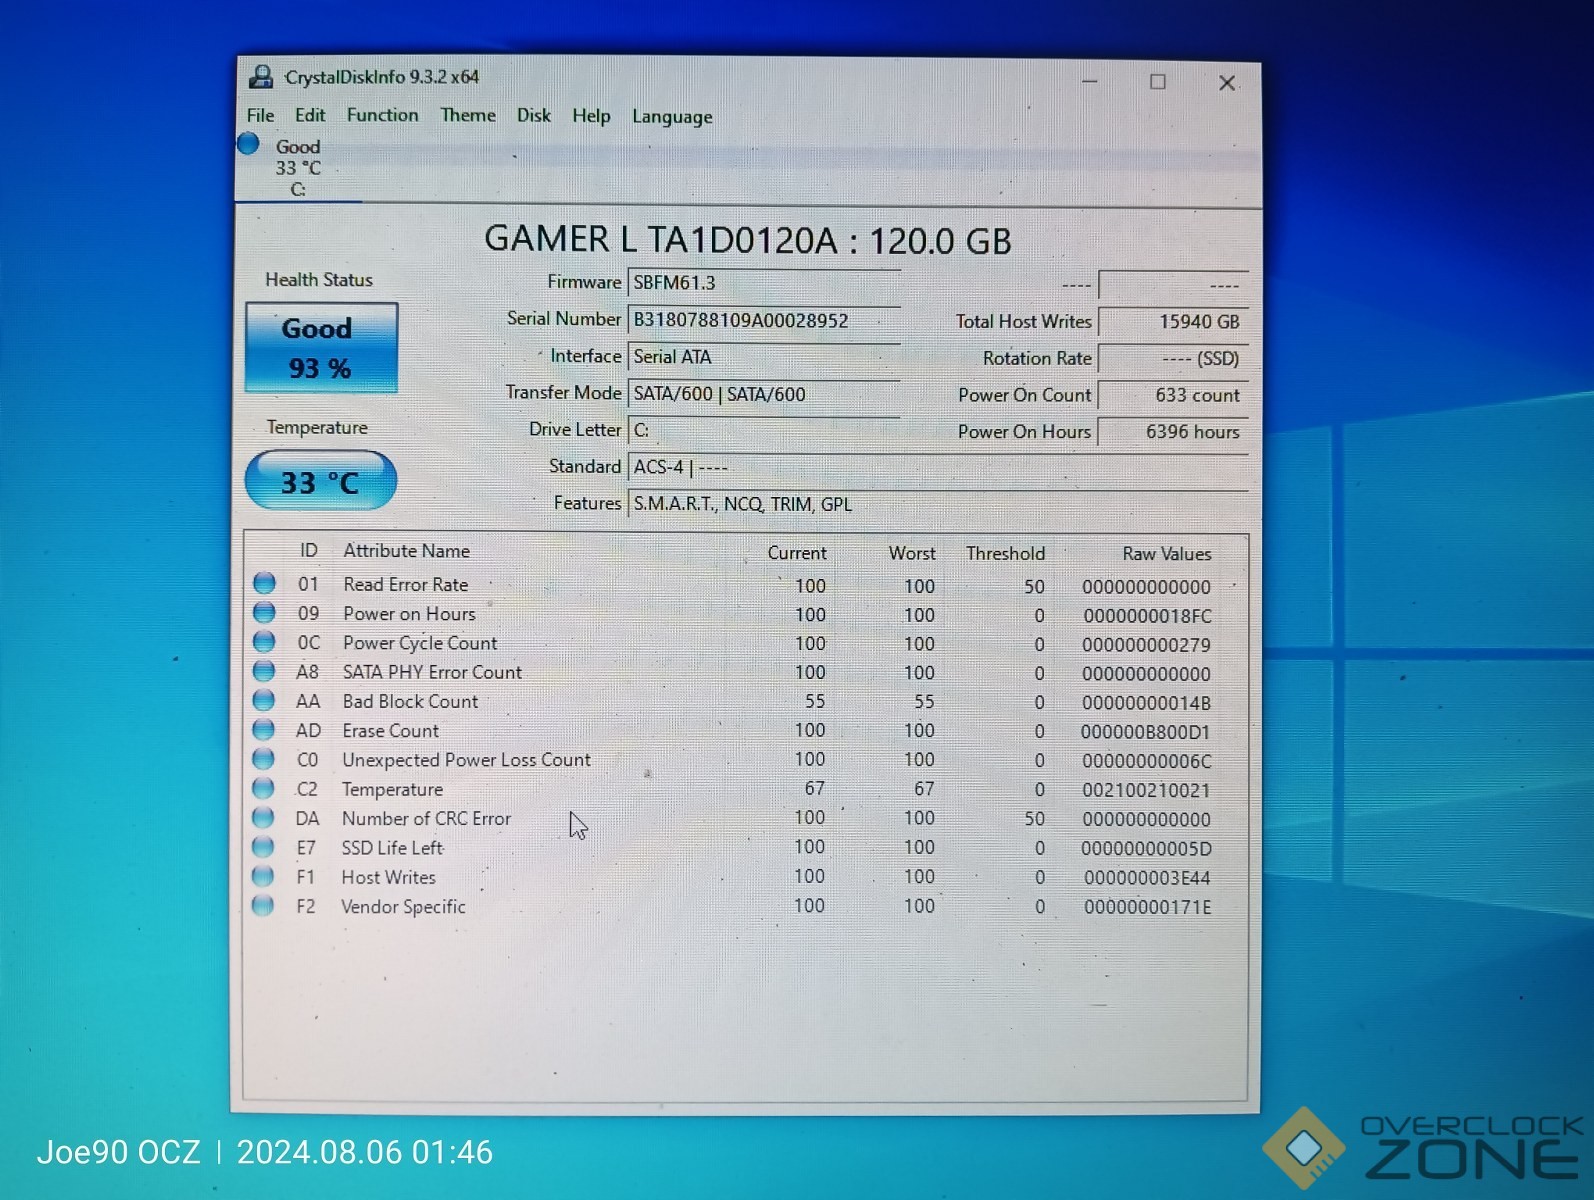Open the Language menu
The height and width of the screenshot is (1200, 1594).
click(672, 117)
